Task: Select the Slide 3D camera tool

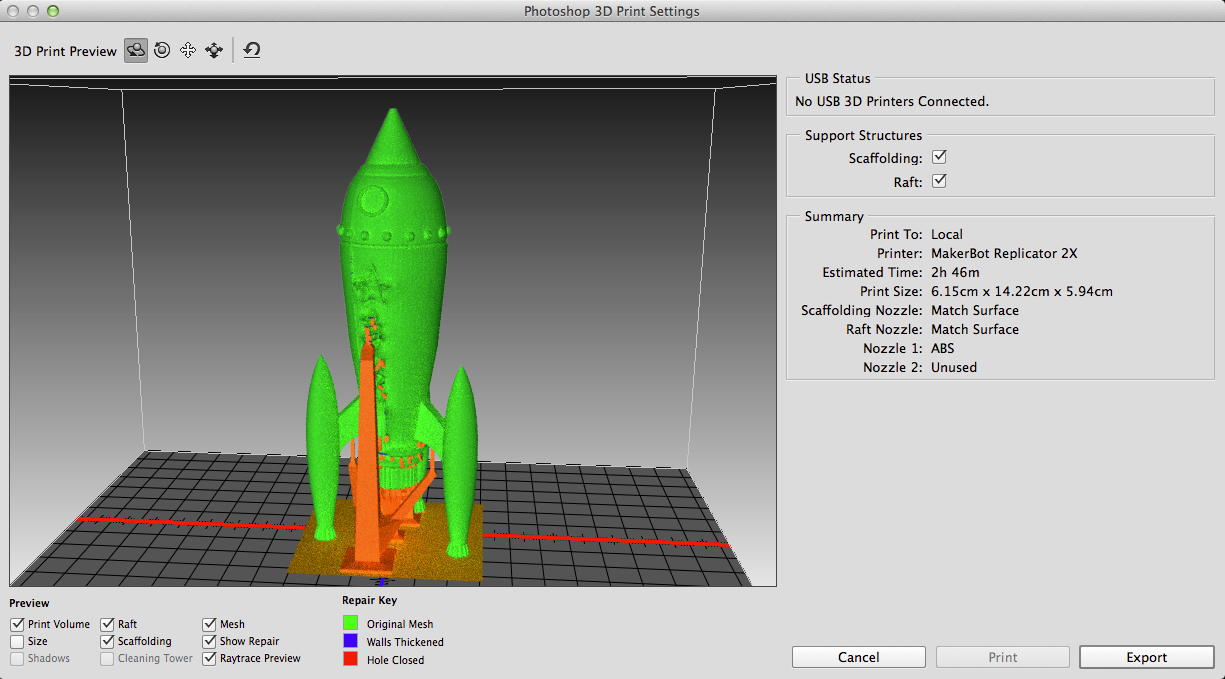Action: (x=214, y=50)
